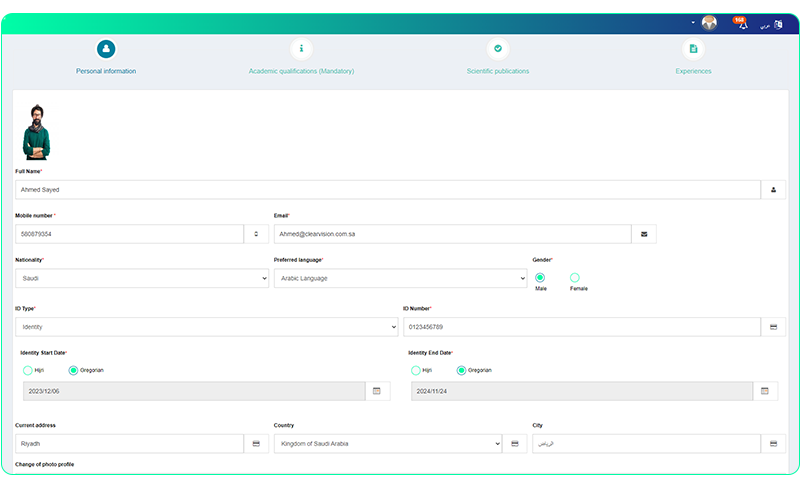The width and height of the screenshot is (800, 500).
Task: Expand the Preferred language dropdown
Action: [x=400, y=279]
